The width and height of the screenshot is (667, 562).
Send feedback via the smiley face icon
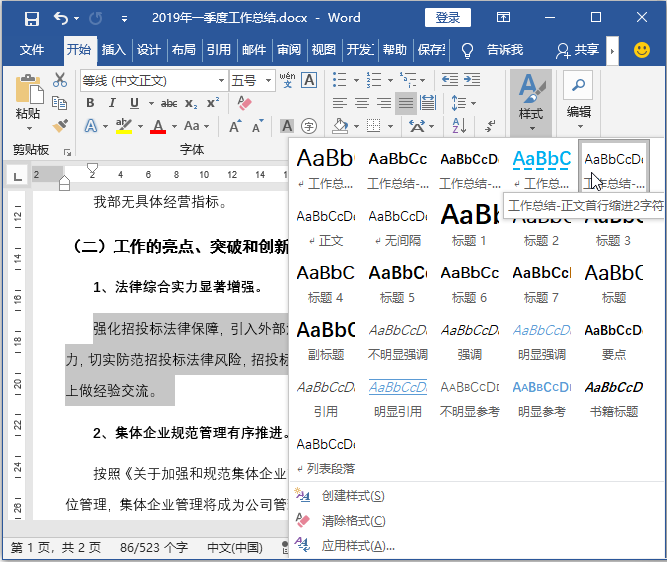642,50
